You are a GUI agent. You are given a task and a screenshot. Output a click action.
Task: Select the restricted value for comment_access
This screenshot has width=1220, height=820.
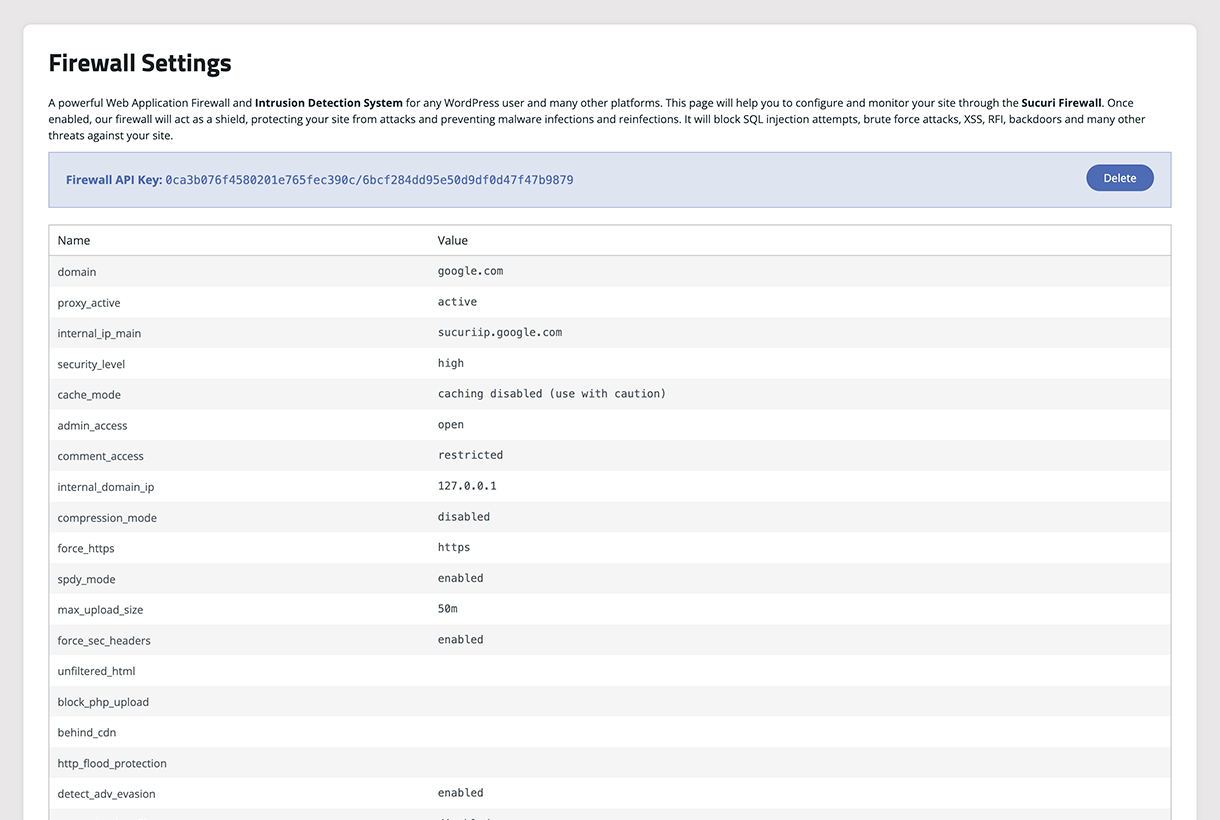click(x=470, y=455)
